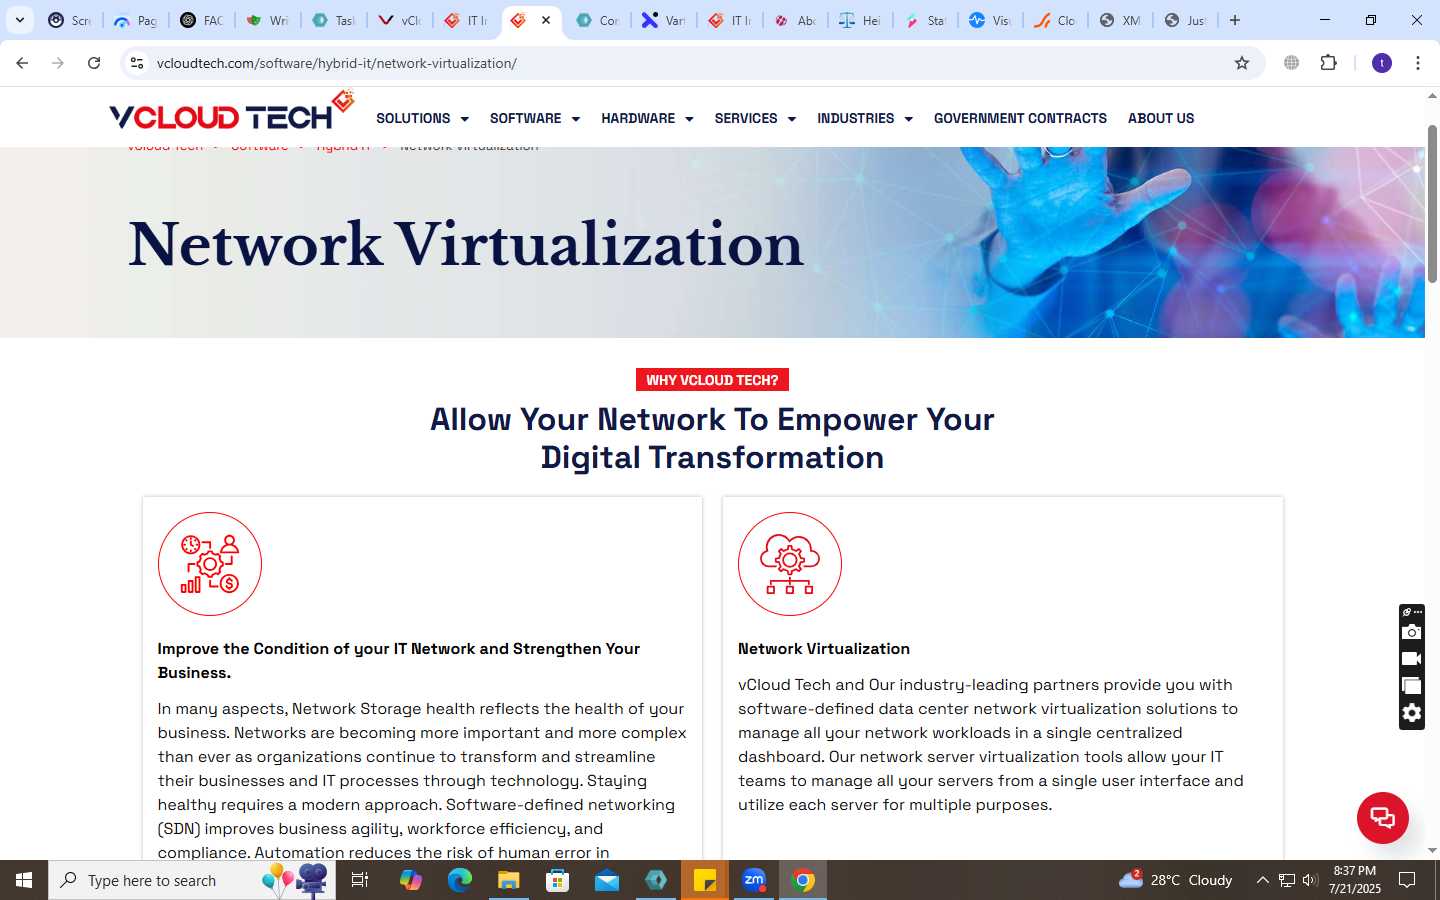This screenshot has height=900, width=1440.
Task: Open GOVERNMENT CONTRACTS page
Action: 1020,118
